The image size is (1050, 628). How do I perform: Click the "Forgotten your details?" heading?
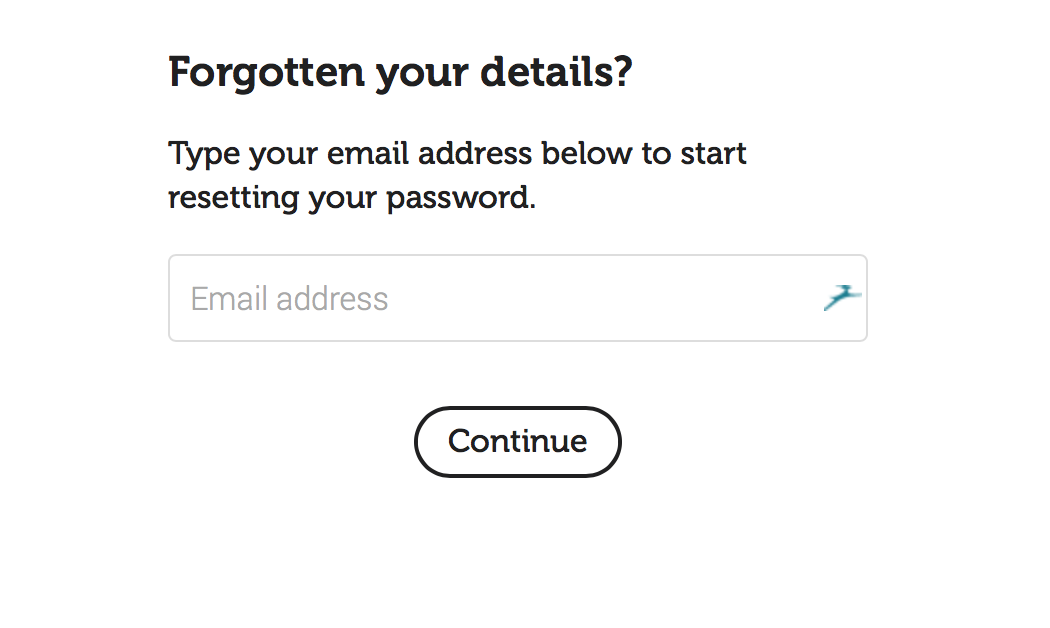[400, 74]
